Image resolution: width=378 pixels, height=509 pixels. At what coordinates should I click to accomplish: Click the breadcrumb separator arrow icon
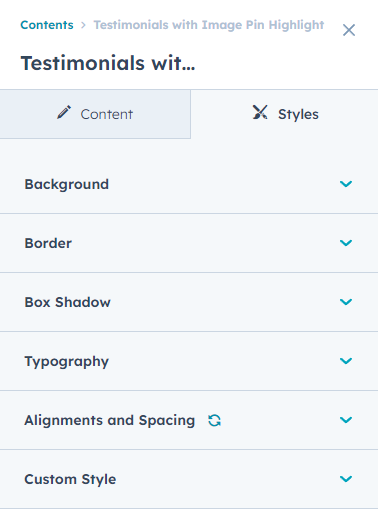click(x=83, y=25)
